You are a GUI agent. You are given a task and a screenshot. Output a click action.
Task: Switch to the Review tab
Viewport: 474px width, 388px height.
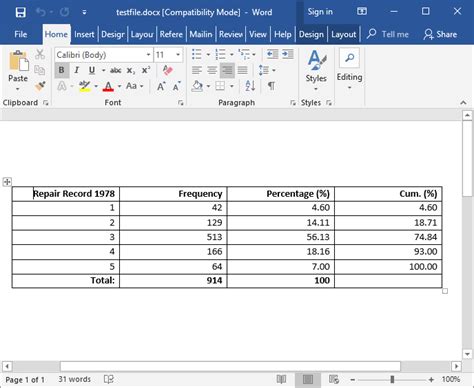[231, 34]
